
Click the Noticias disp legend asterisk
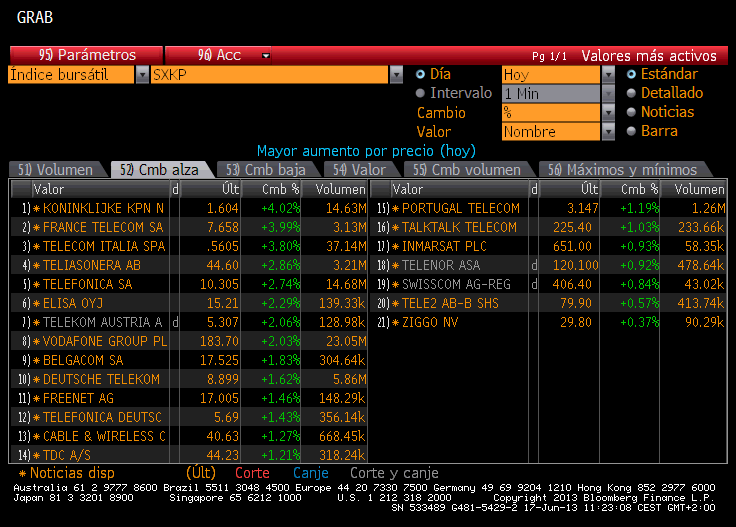[x=22, y=474]
